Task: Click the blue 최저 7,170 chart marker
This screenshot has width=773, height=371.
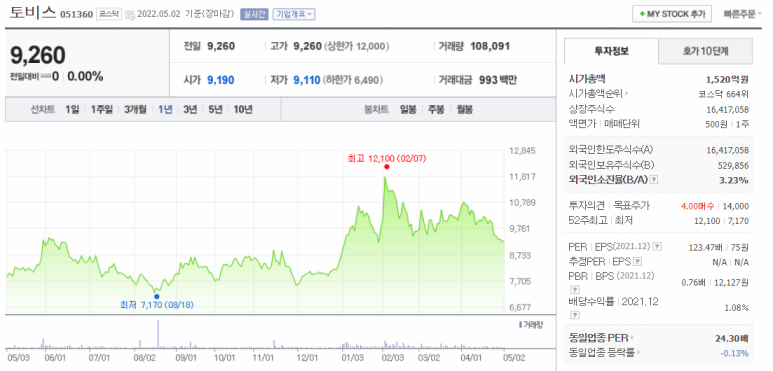Action: pos(157,297)
